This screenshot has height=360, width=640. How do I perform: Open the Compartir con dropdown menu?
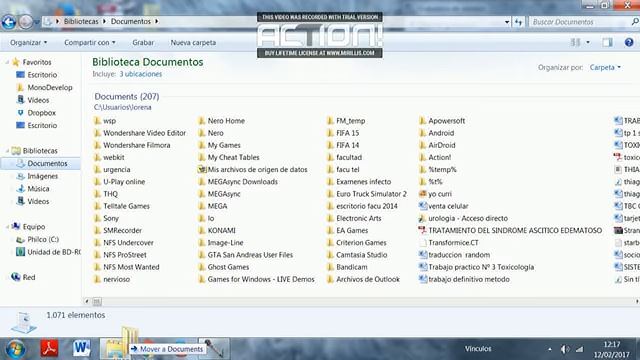click(x=89, y=42)
